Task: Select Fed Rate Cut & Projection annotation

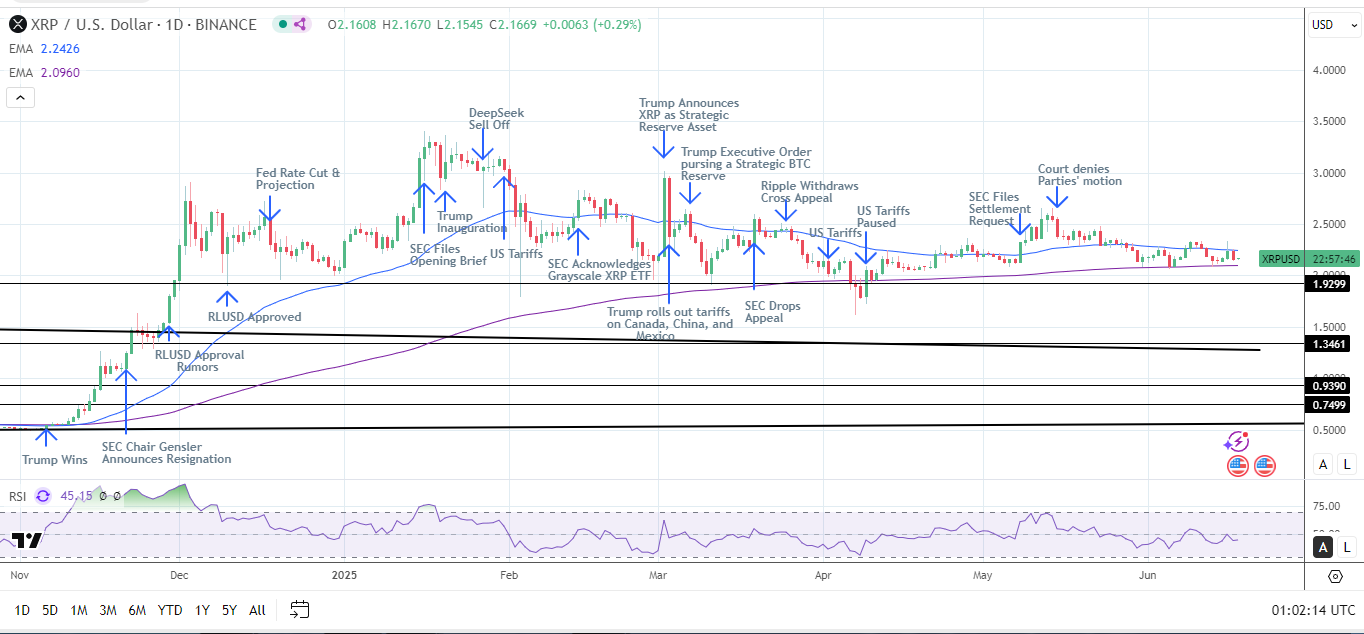Action: click(x=298, y=179)
